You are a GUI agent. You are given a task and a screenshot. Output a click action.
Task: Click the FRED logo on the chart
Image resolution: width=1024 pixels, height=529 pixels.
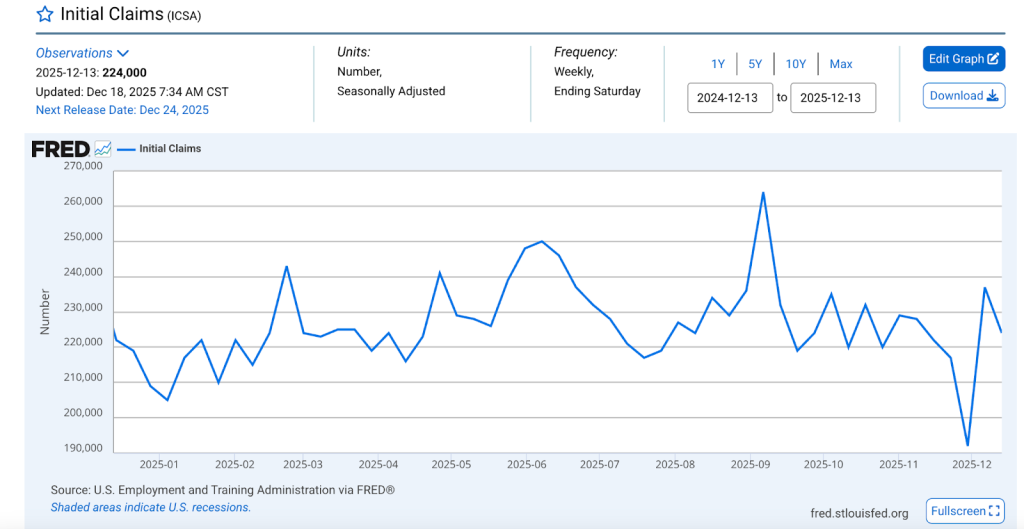(x=61, y=149)
